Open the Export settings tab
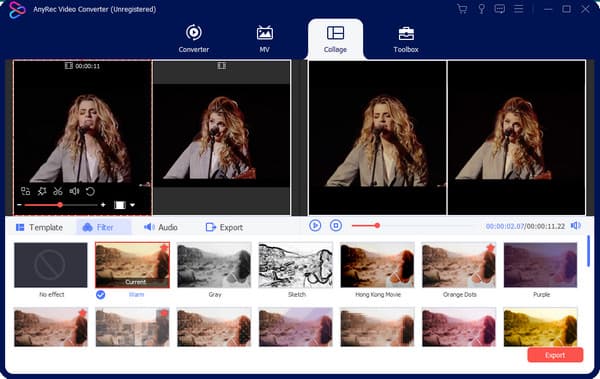The height and width of the screenshot is (379, 600). click(224, 227)
